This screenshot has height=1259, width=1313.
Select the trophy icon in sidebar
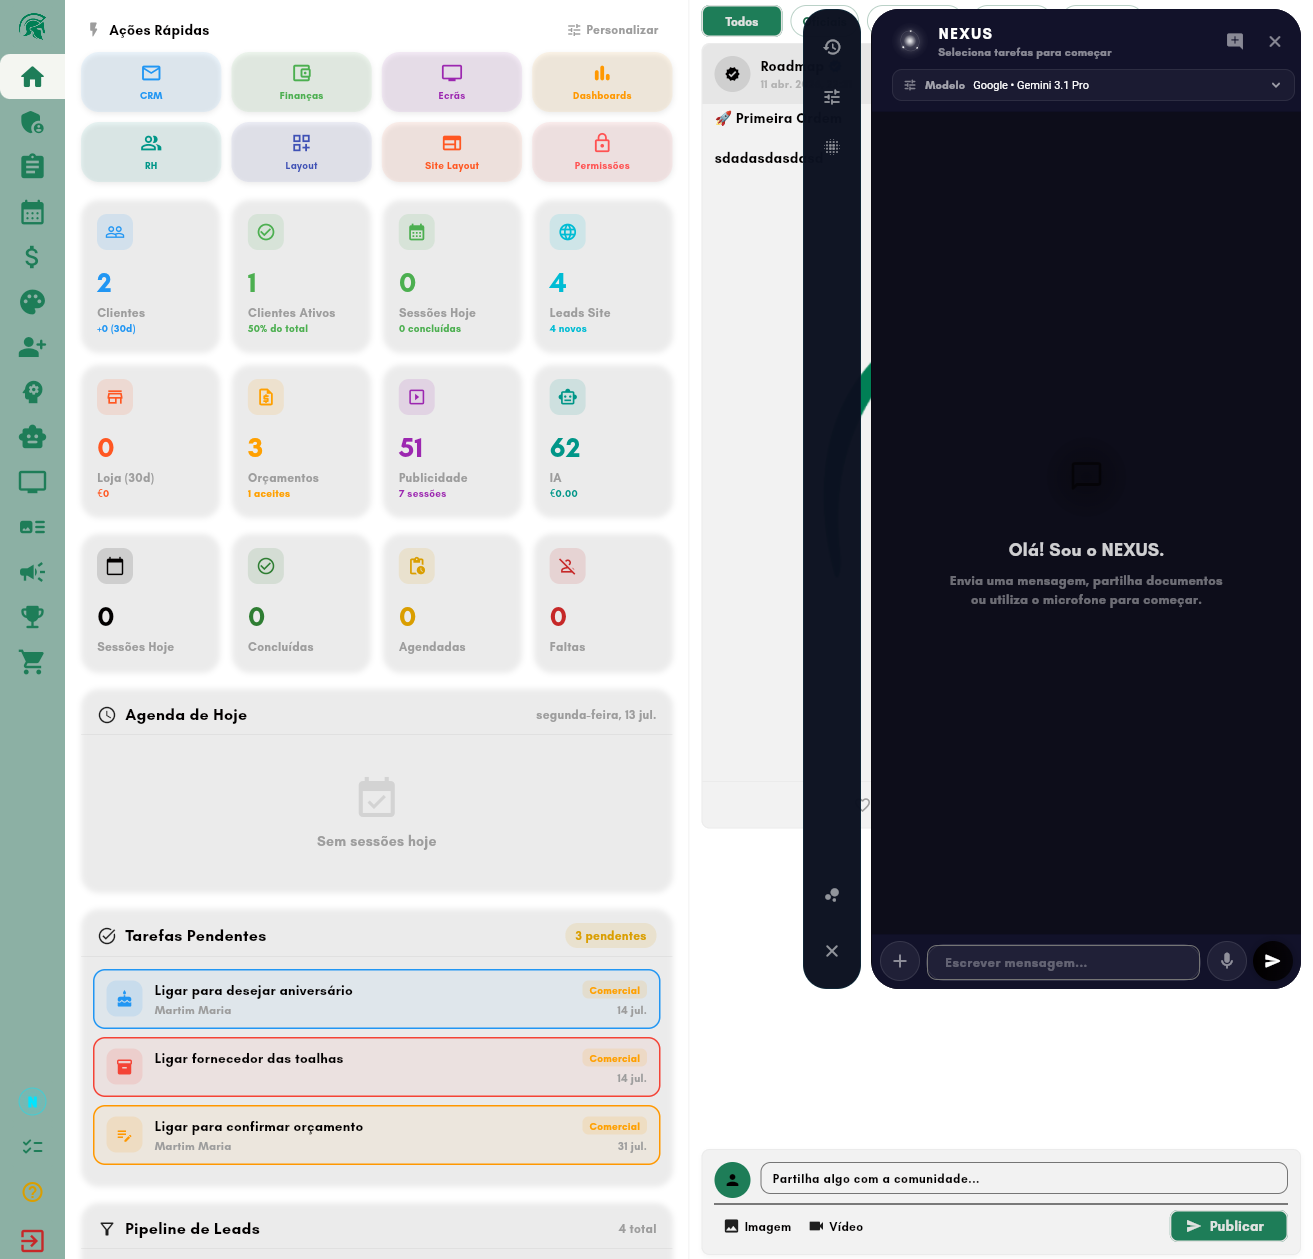pos(32,617)
